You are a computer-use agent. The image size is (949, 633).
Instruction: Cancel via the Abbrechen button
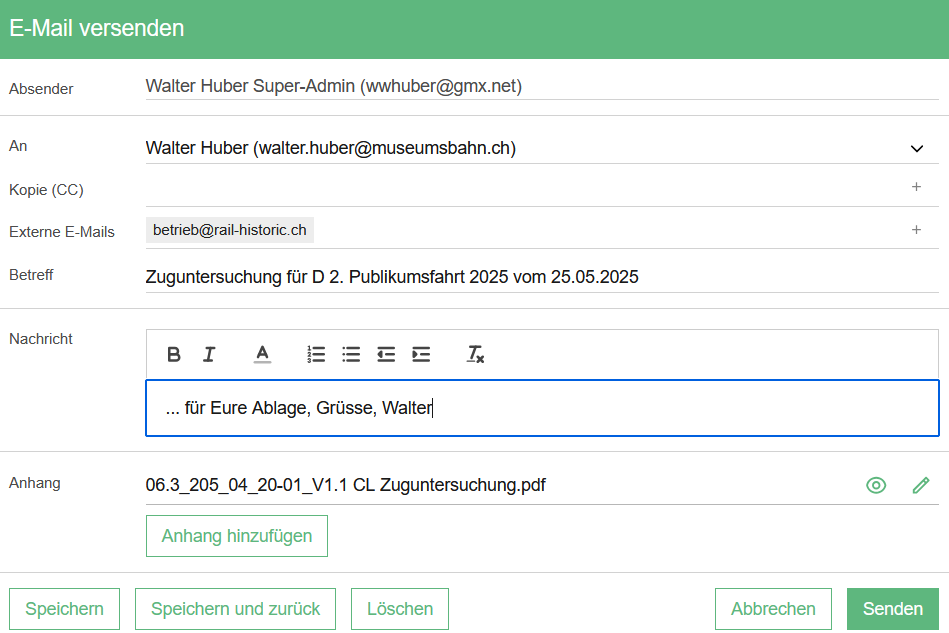772,608
